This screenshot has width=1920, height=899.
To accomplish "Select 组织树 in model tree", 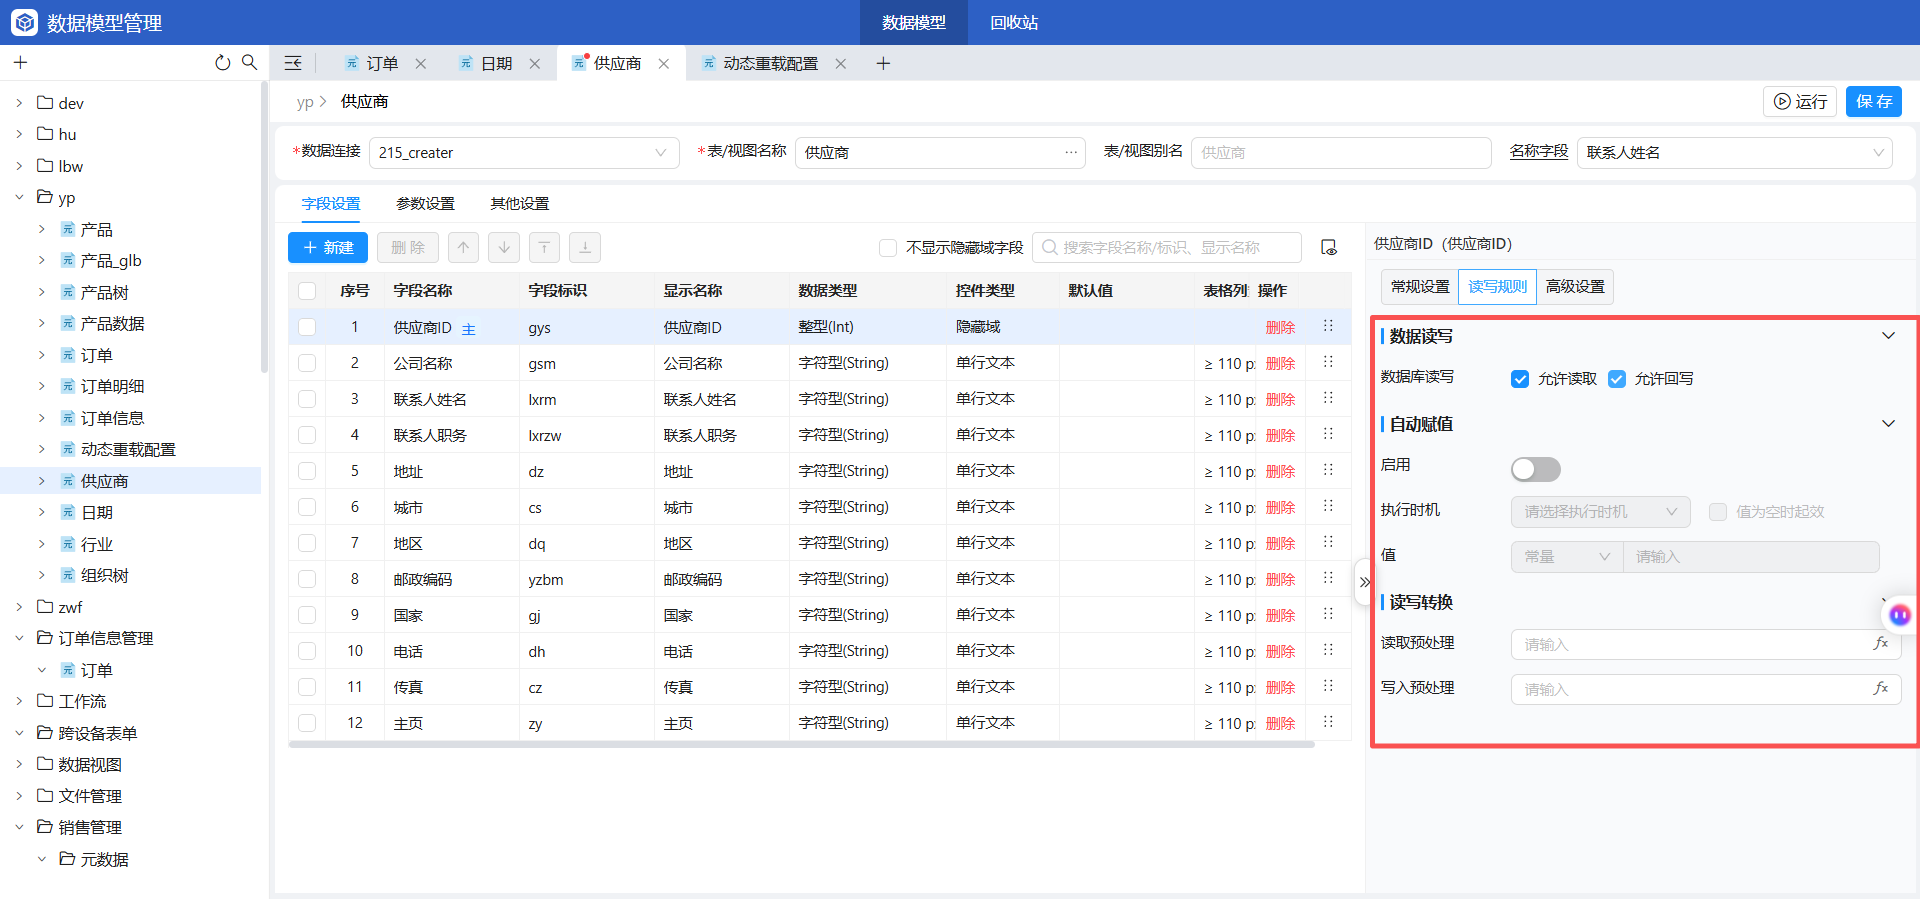I will point(105,575).
